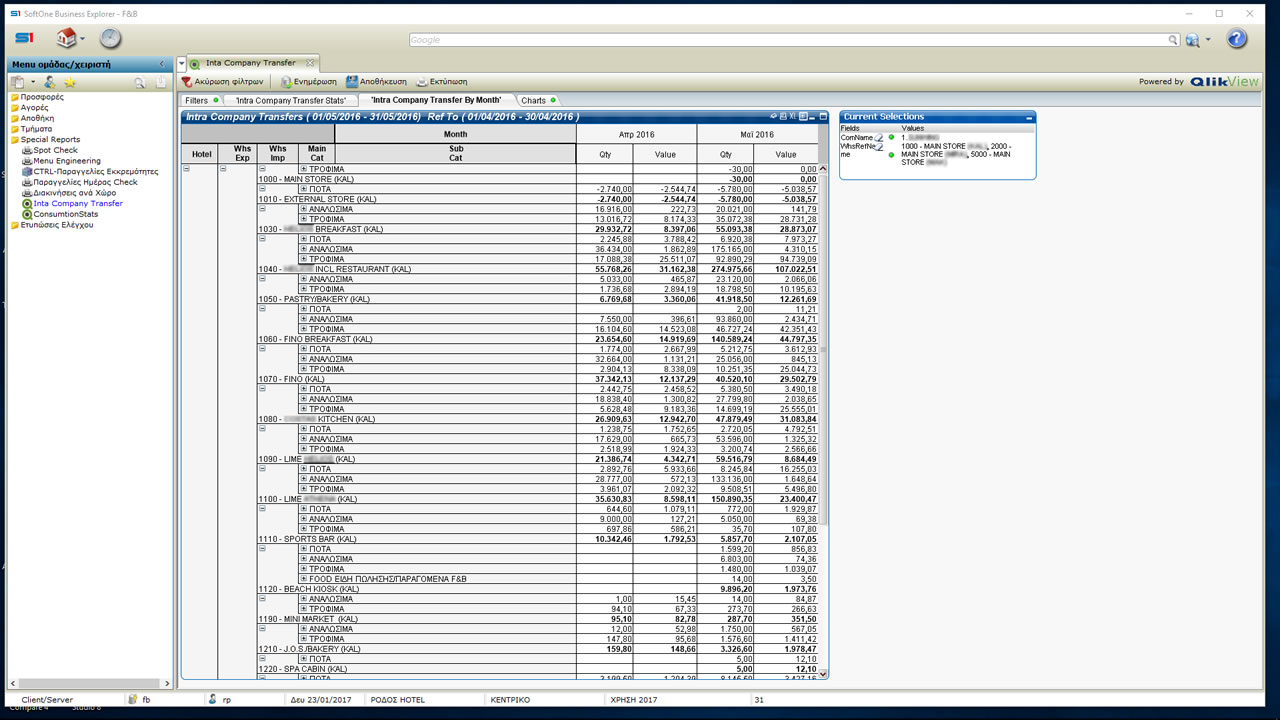Click the XL export icon in the pivot caption
The height and width of the screenshot is (720, 1280).
click(793, 117)
